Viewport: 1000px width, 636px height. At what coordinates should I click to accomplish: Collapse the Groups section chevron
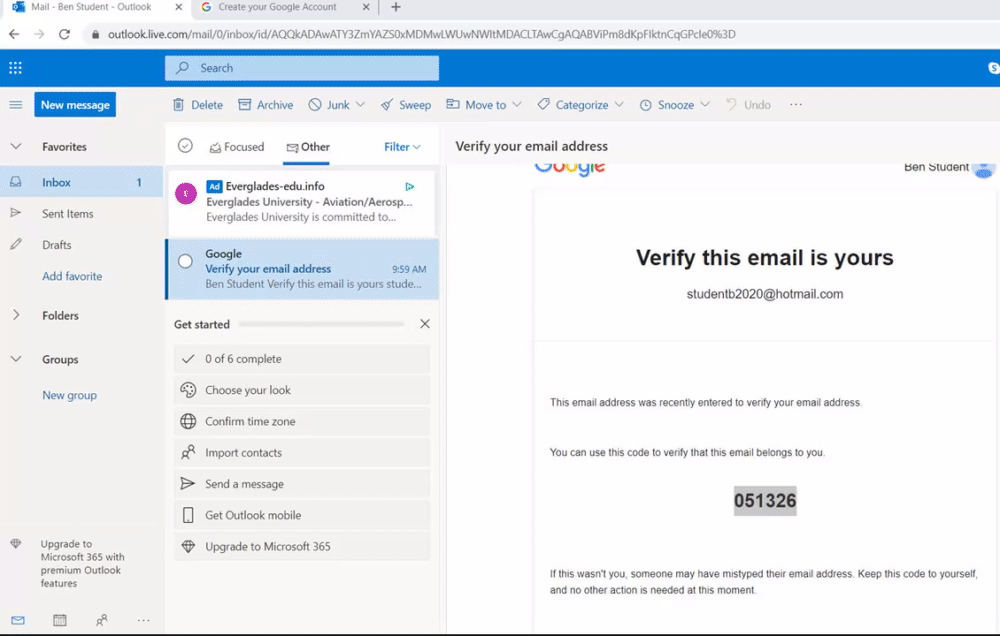tap(16, 359)
